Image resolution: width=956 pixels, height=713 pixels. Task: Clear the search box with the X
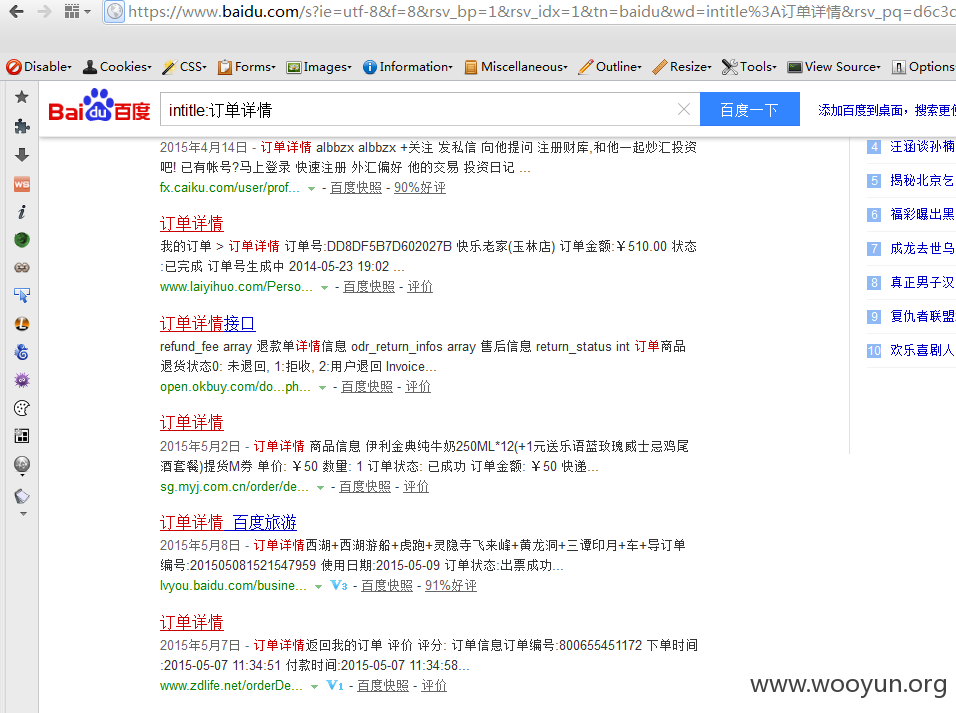(684, 109)
